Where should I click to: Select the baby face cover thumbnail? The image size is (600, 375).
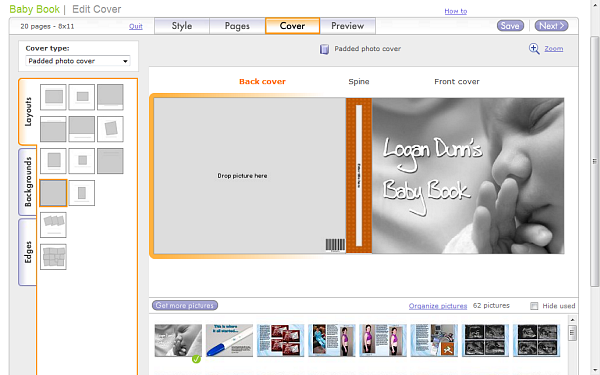pyautogui.click(x=178, y=341)
